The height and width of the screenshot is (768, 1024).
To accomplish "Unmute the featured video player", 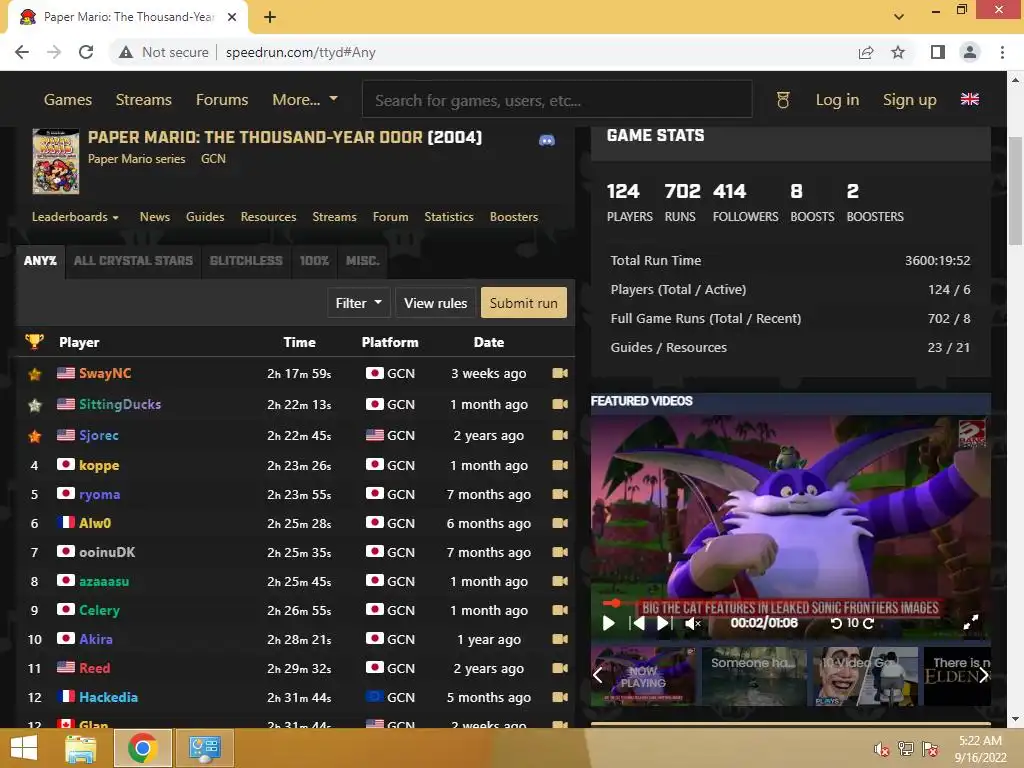I will 693,624.
